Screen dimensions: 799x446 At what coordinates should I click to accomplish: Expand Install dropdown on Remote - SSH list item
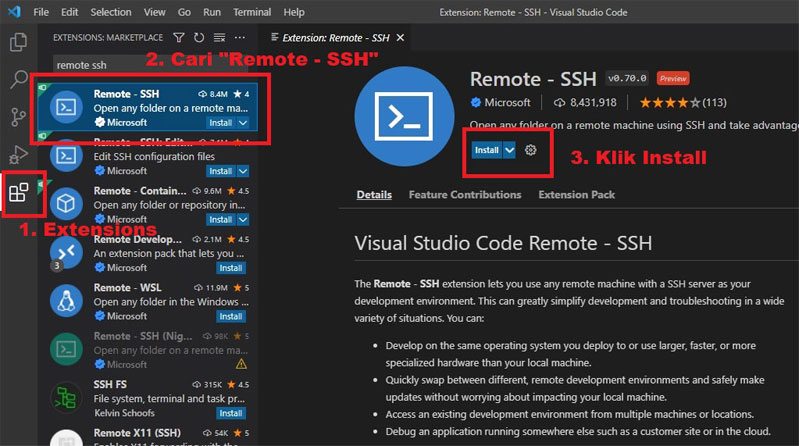point(243,122)
